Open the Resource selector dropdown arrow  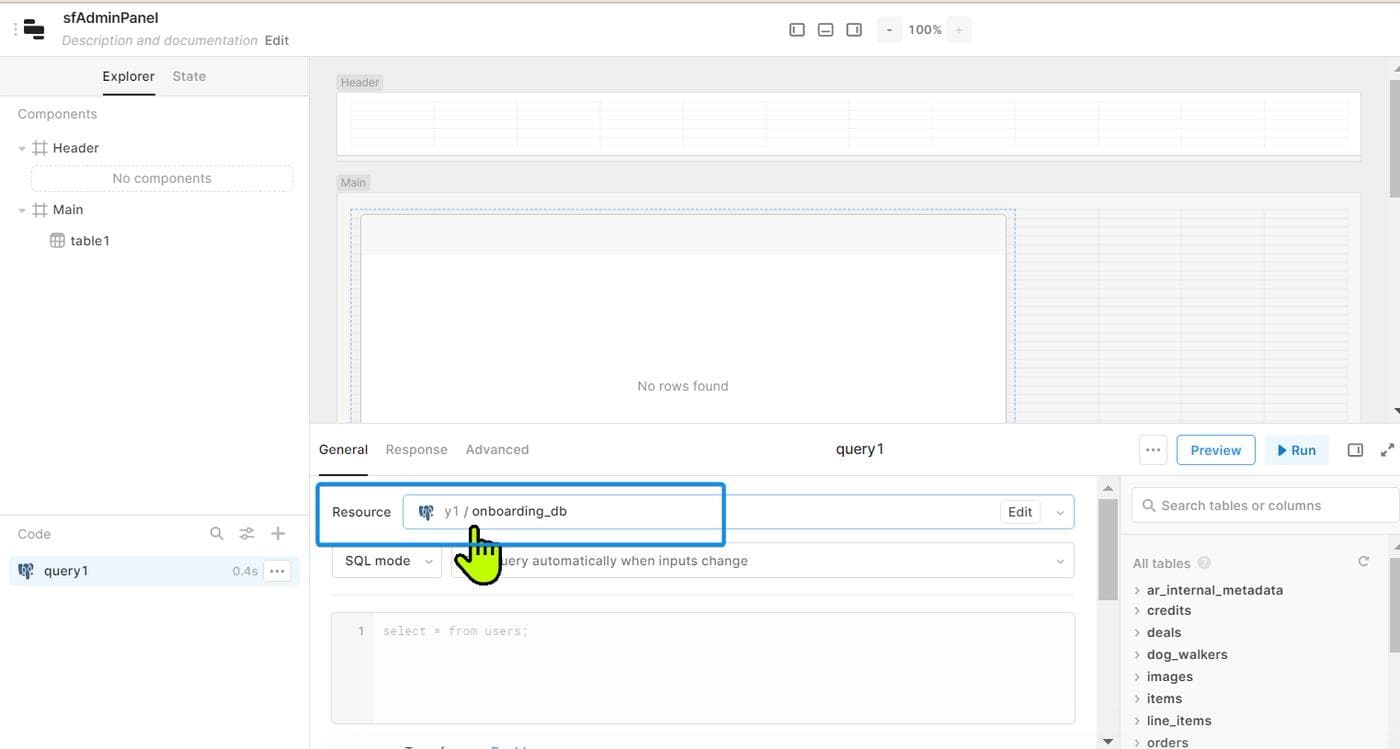1060,512
